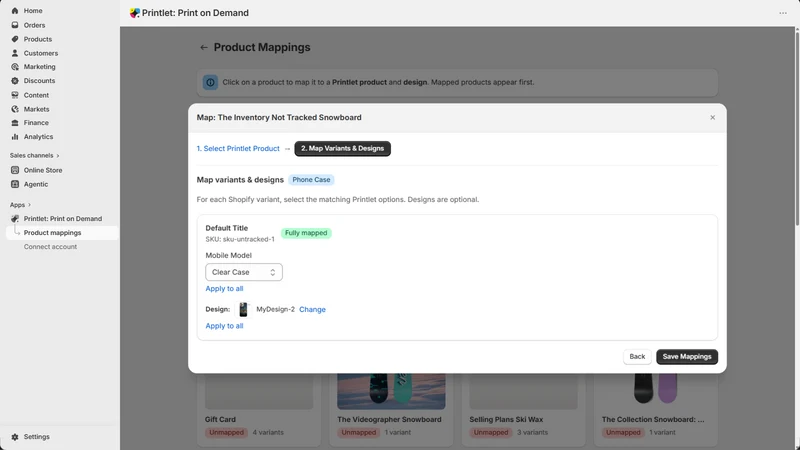Click the Marketing target icon
The height and width of the screenshot is (450, 800).
[x=15, y=67]
